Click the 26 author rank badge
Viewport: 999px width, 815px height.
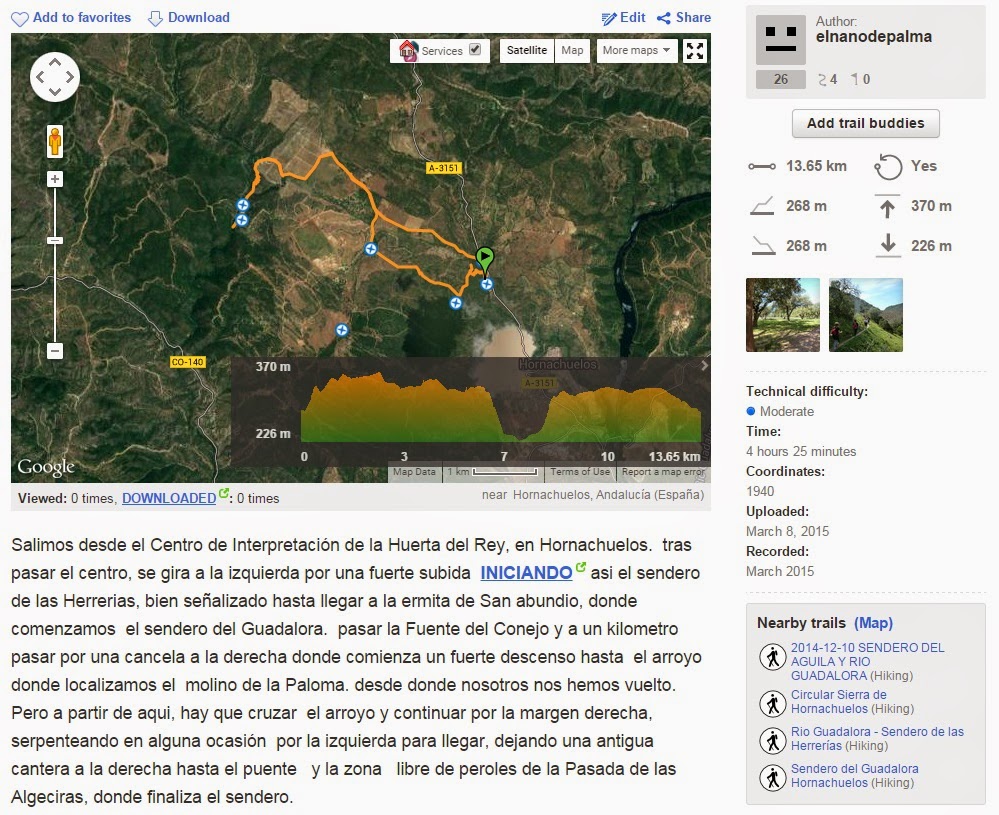[x=780, y=80]
